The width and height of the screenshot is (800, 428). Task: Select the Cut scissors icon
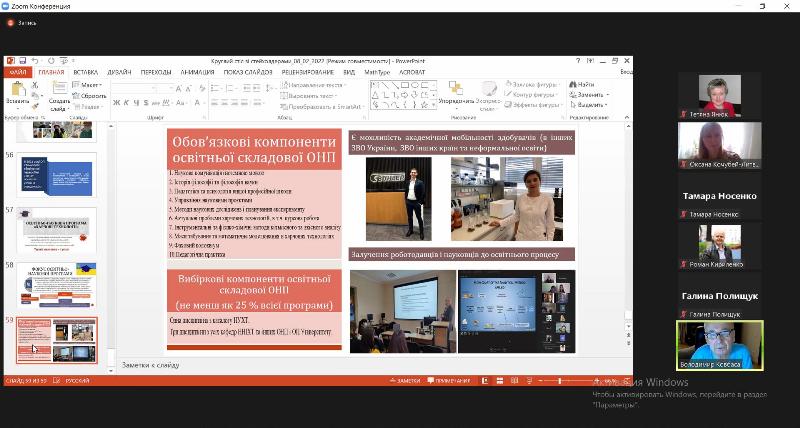[35, 84]
